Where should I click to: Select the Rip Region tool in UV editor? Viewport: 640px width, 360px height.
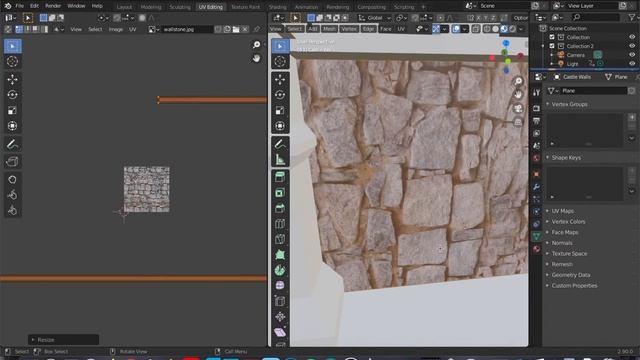tap(12, 162)
